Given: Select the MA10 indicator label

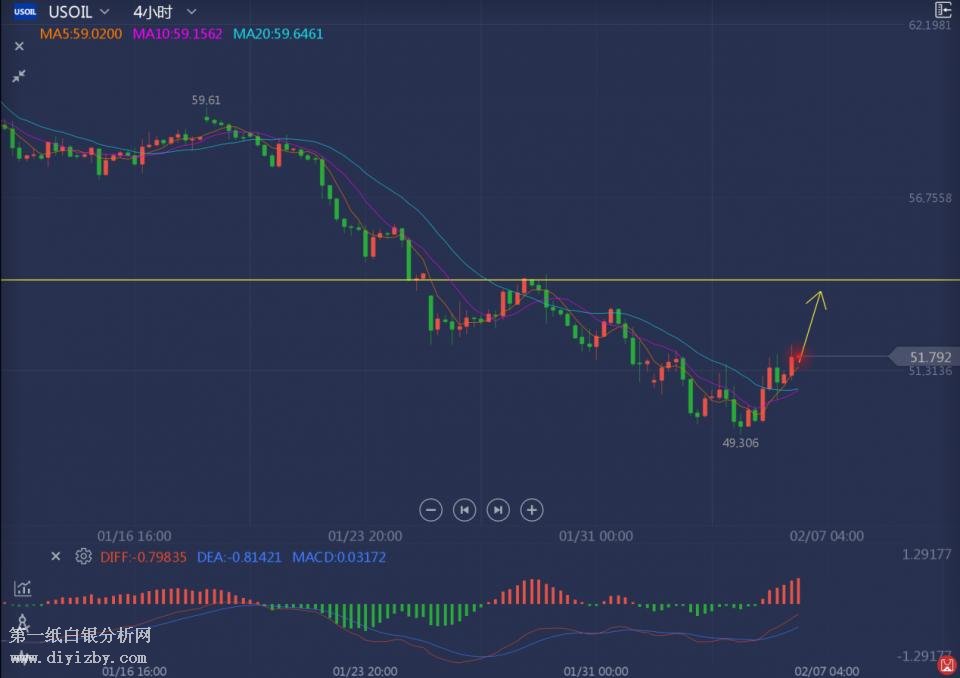Looking at the screenshot, I should [177, 34].
